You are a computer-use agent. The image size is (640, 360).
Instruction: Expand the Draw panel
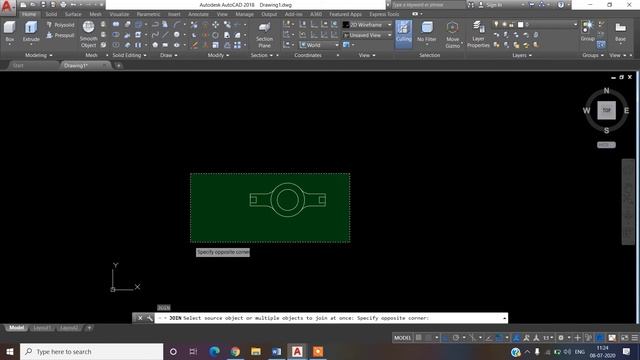click(x=169, y=55)
